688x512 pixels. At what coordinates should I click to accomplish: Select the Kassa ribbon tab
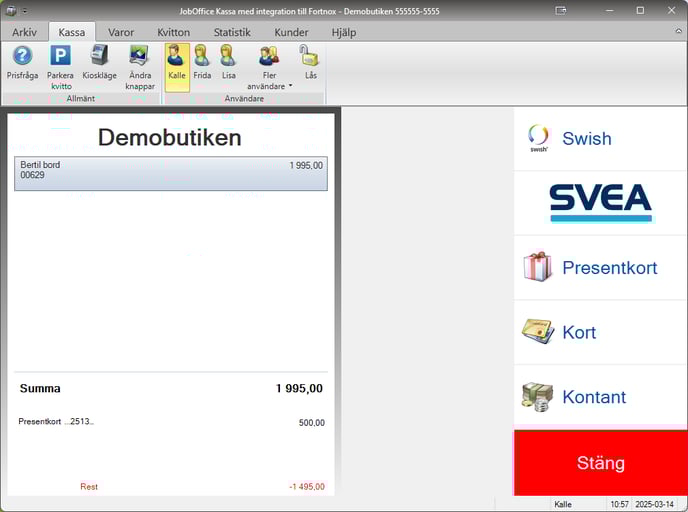72,32
